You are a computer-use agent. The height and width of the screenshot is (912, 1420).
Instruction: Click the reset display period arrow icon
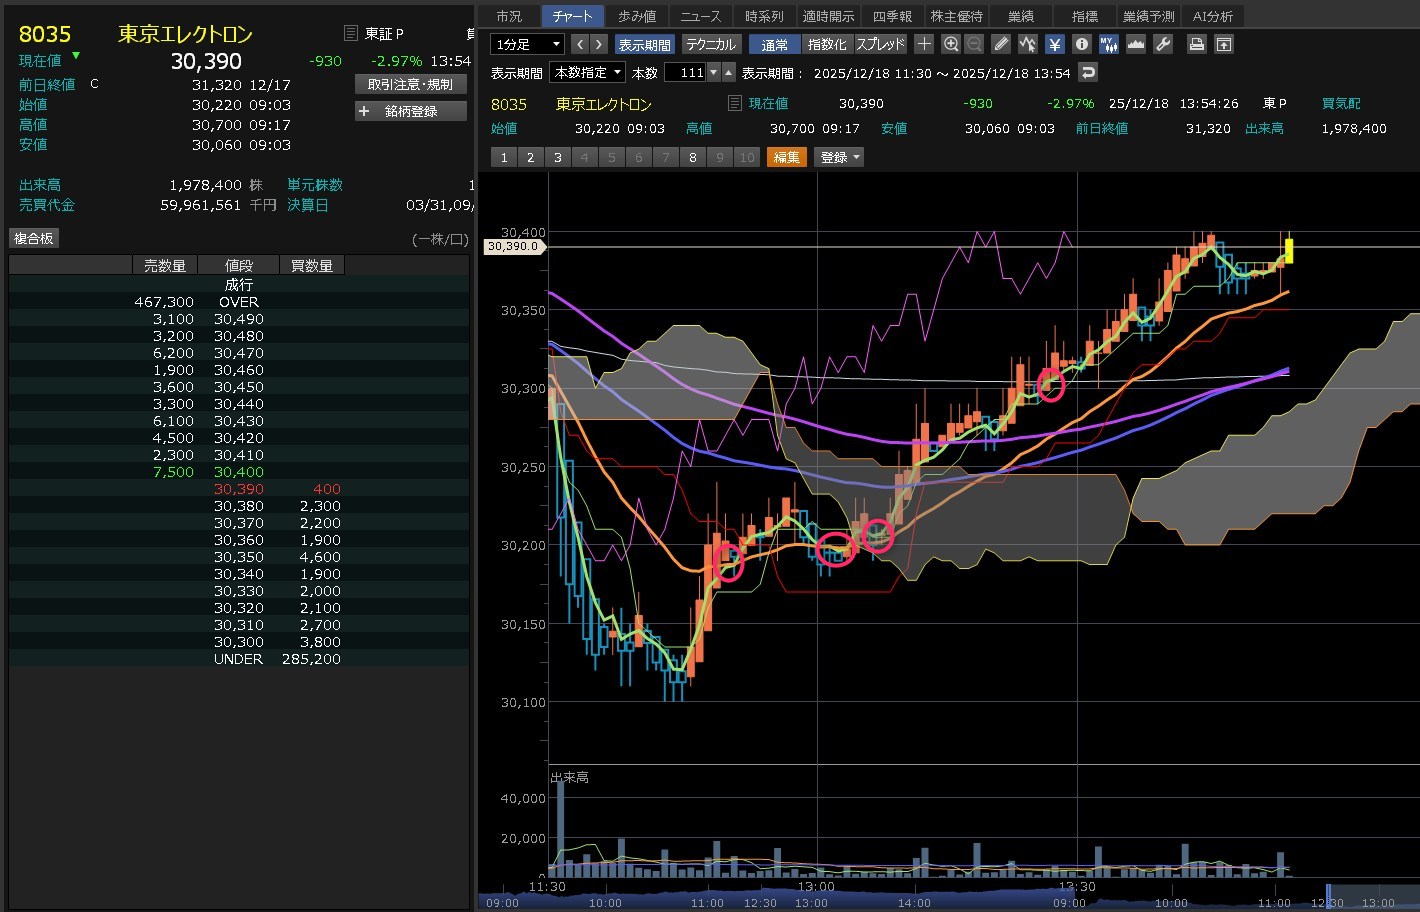tap(1088, 73)
